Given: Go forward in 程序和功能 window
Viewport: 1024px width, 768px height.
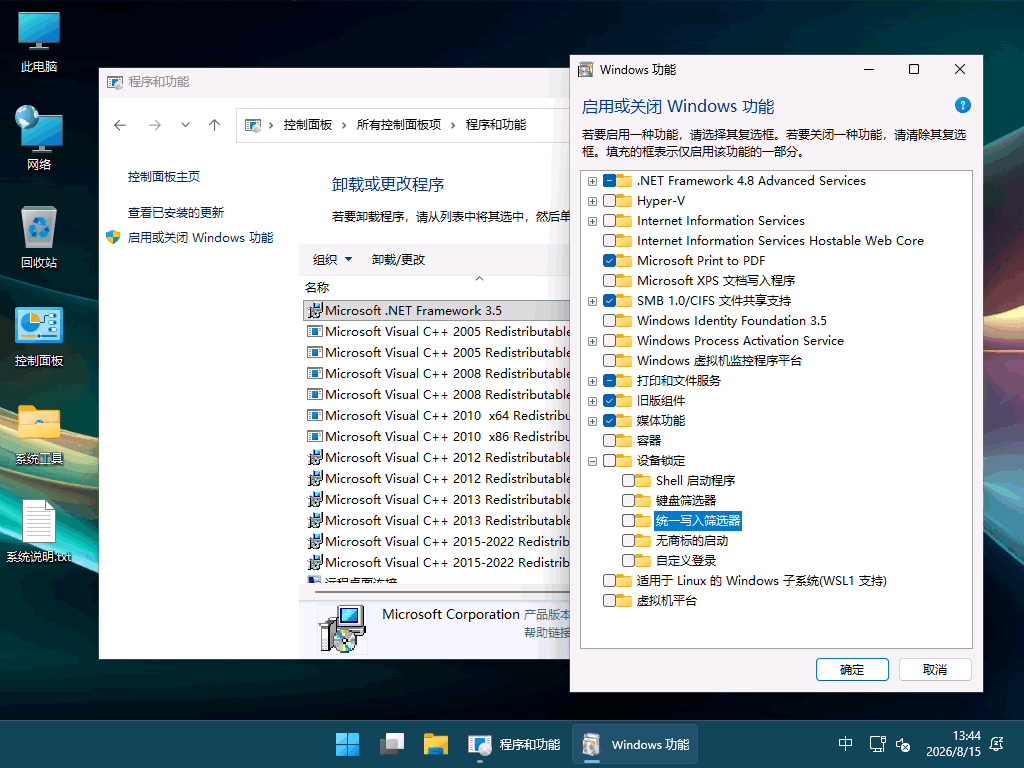Looking at the screenshot, I should [x=155, y=125].
